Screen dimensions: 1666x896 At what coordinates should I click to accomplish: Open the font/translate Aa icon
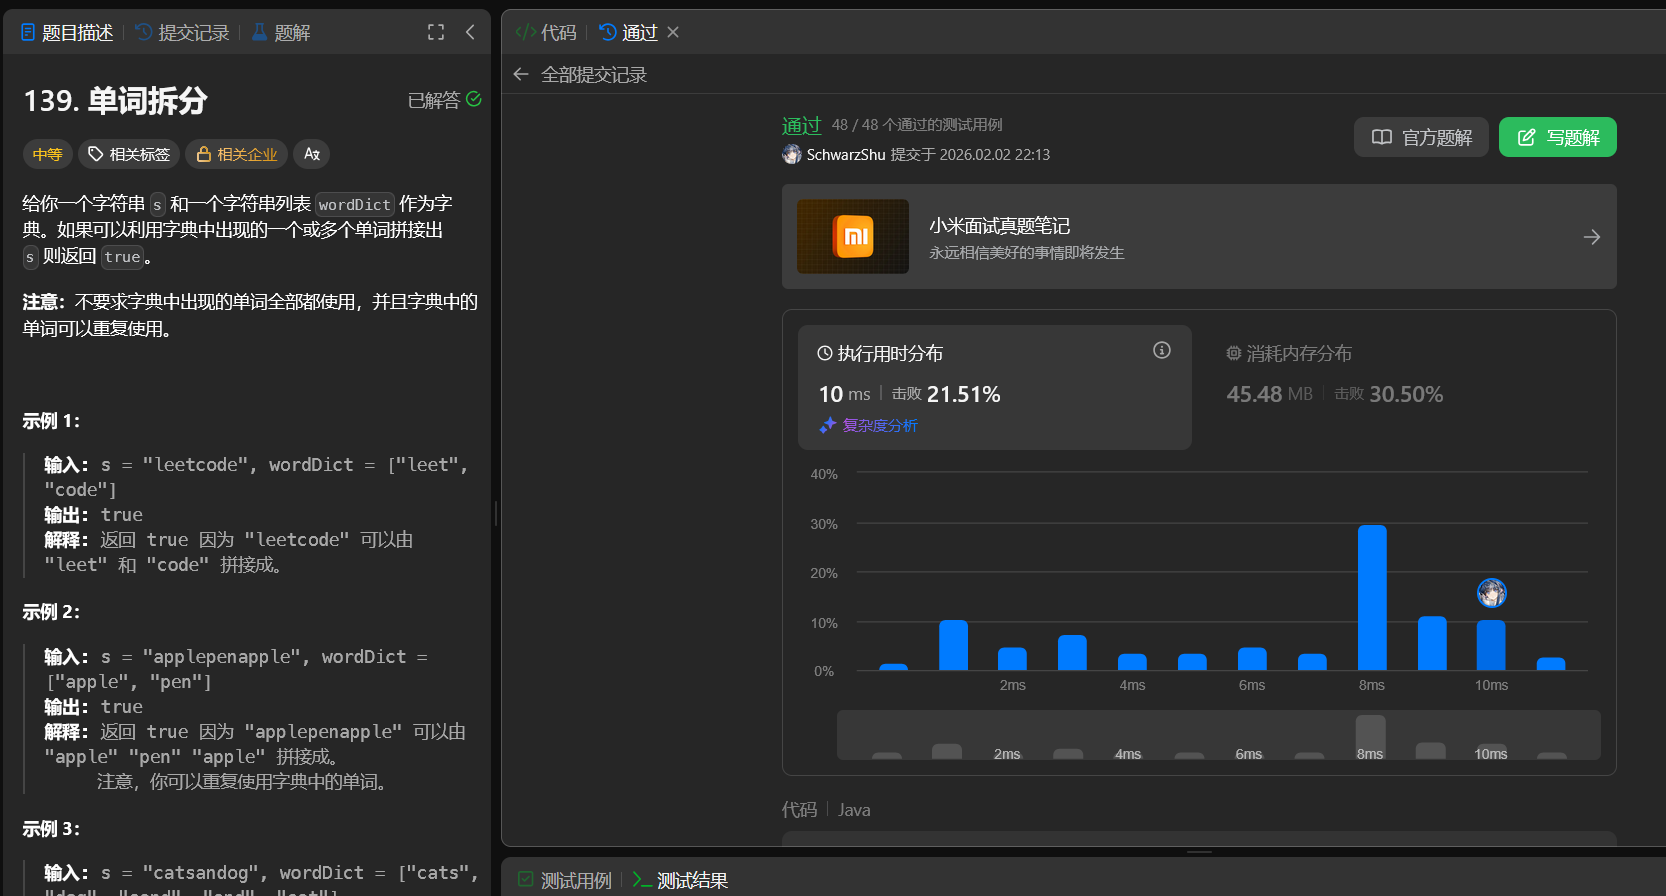pos(312,154)
